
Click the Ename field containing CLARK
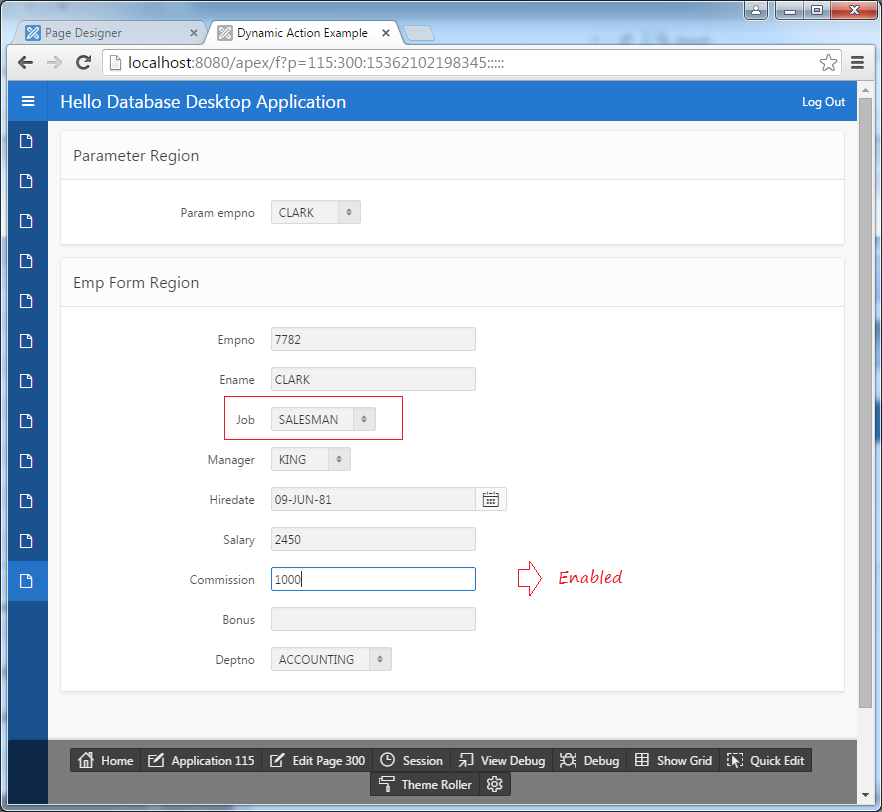point(373,379)
